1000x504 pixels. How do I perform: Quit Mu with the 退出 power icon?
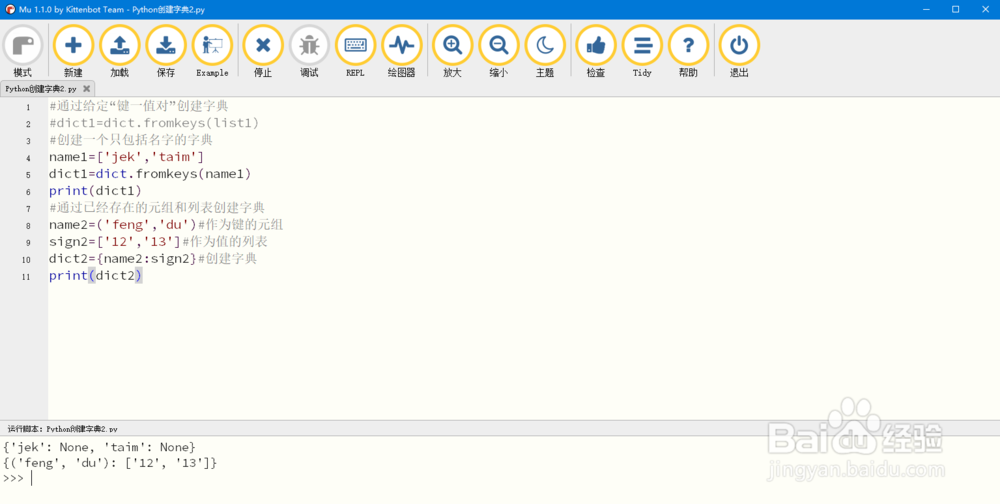point(739,52)
